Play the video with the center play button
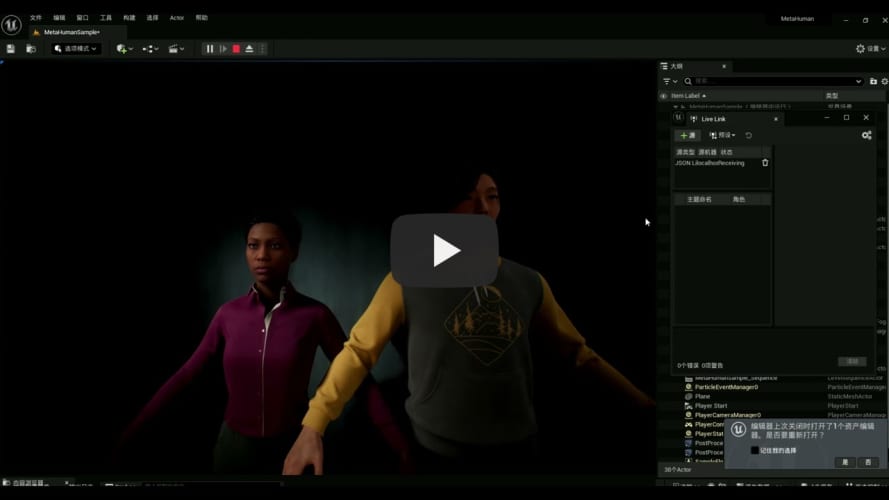This screenshot has width=889, height=500. coord(444,250)
